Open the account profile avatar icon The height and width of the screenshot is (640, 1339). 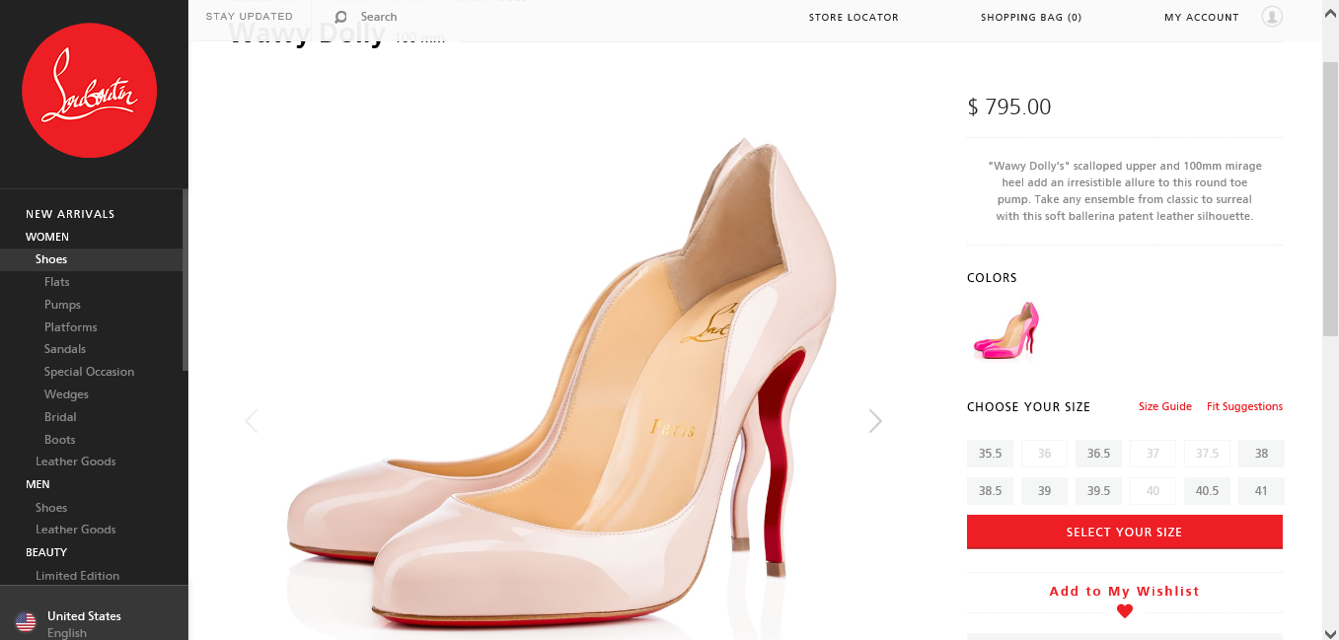pos(1271,17)
